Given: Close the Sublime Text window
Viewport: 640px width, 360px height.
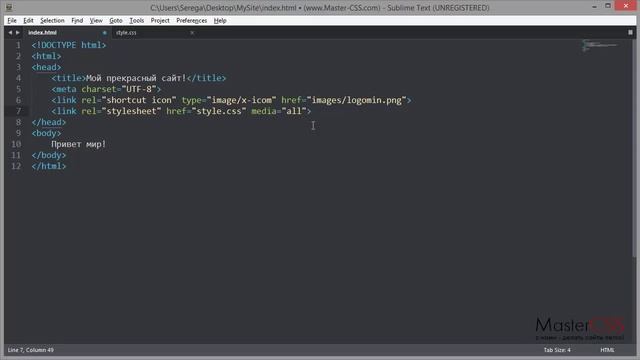Looking at the screenshot, I should (626, 6).
